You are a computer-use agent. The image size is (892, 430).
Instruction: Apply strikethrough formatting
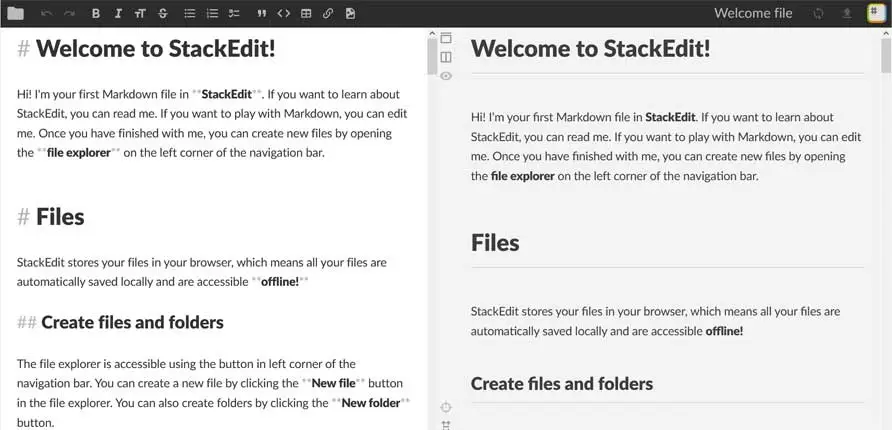coord(163,13)
